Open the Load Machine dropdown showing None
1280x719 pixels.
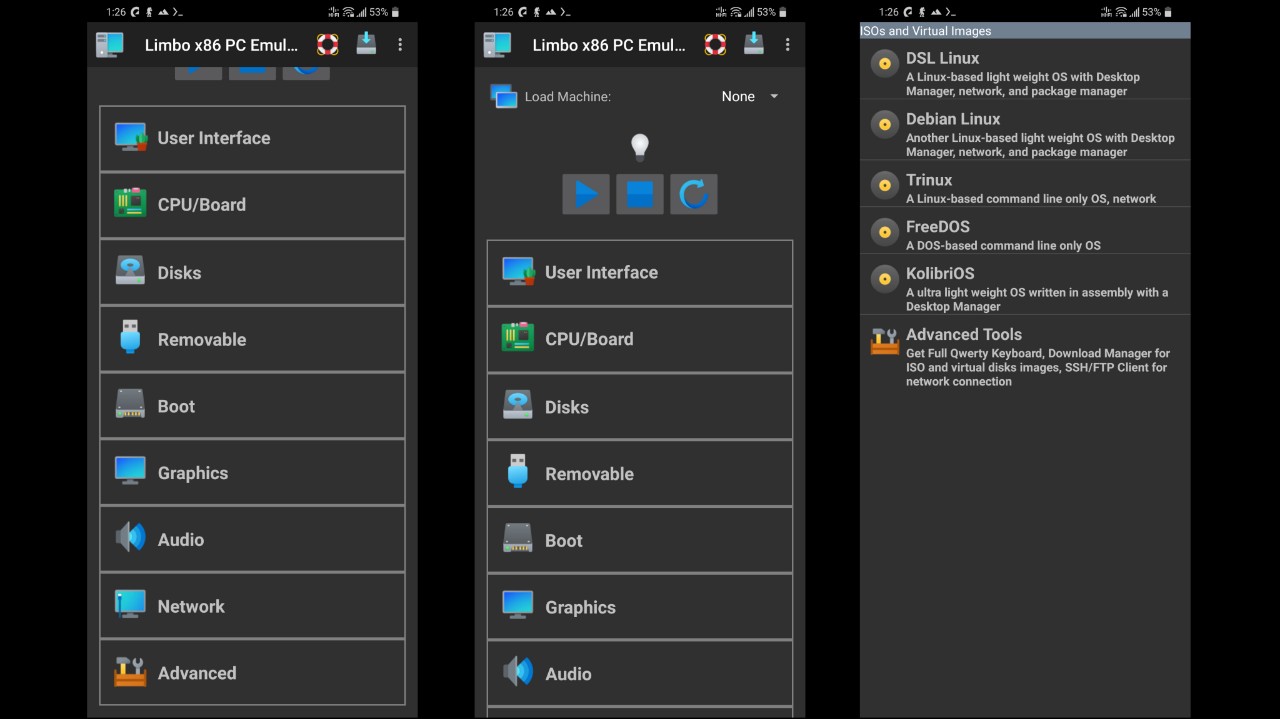pyautogui.click(x=750, y=97)
